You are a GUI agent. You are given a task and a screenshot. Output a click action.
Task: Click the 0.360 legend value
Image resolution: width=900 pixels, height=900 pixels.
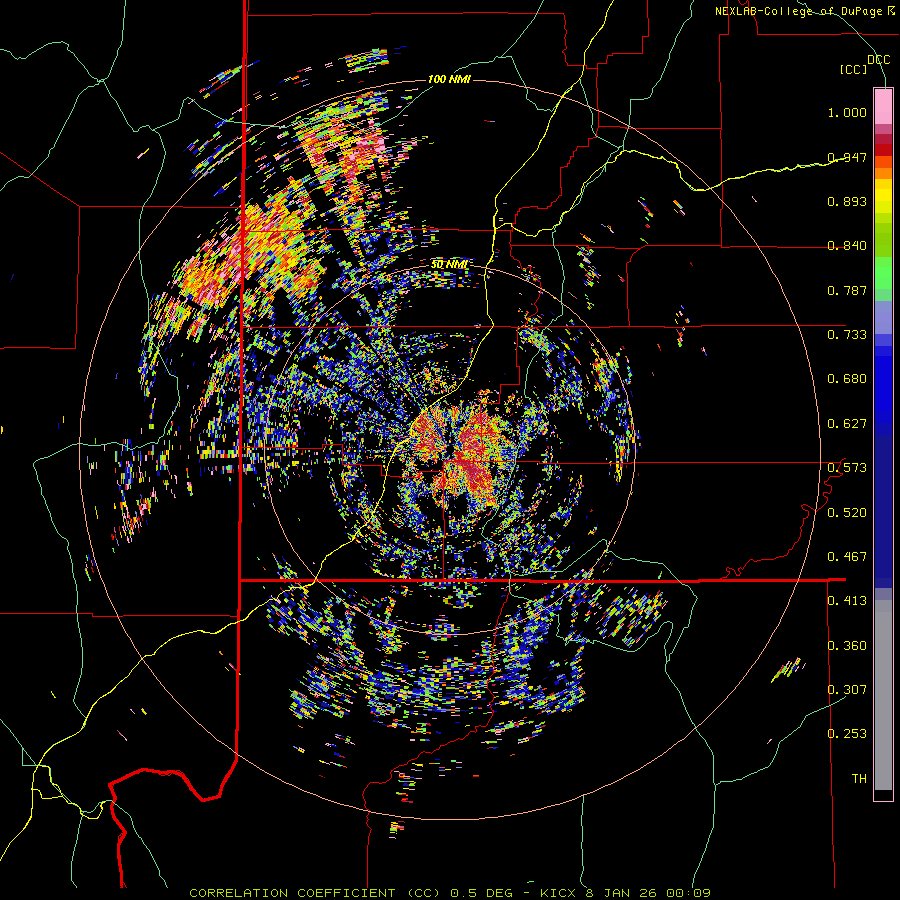point(847,646)
